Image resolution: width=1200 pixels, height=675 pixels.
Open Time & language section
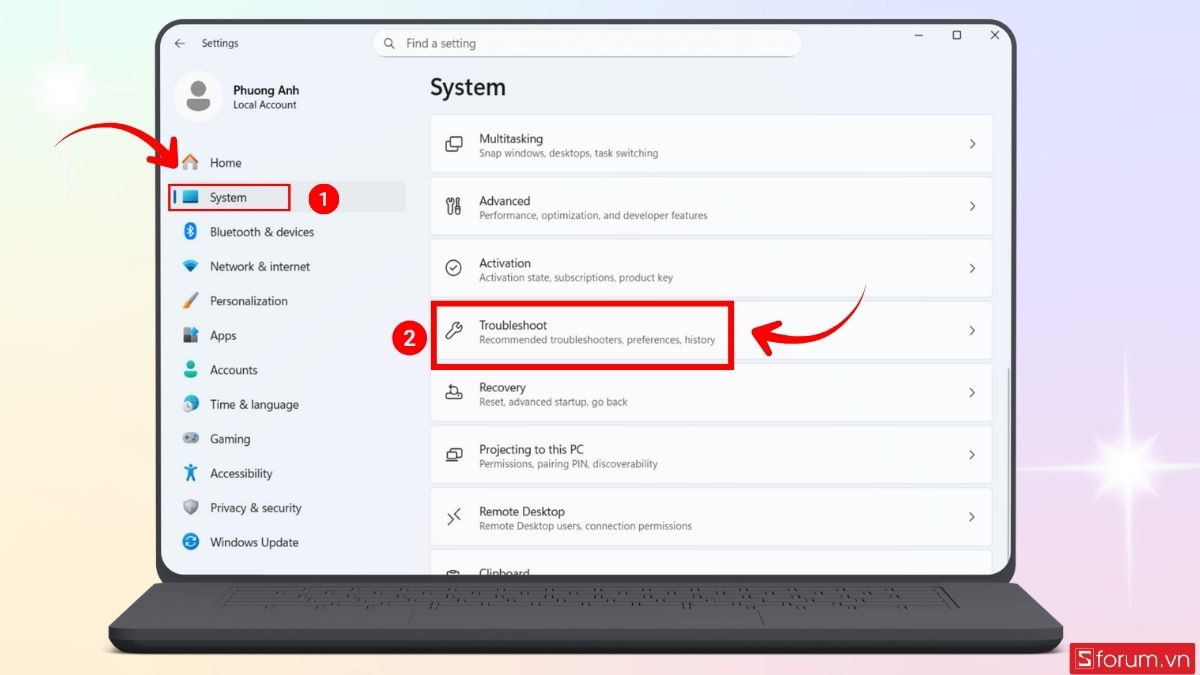[288, 404]
